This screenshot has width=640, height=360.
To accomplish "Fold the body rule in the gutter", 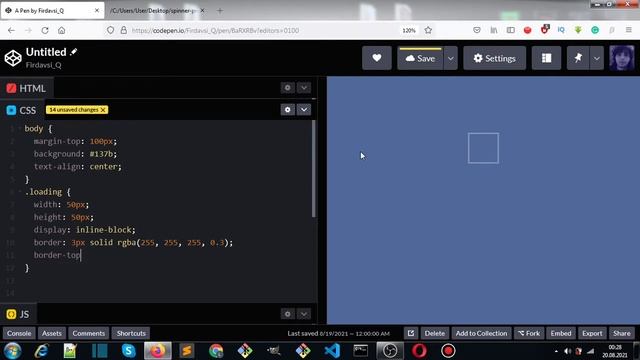I will click(20, 129).
